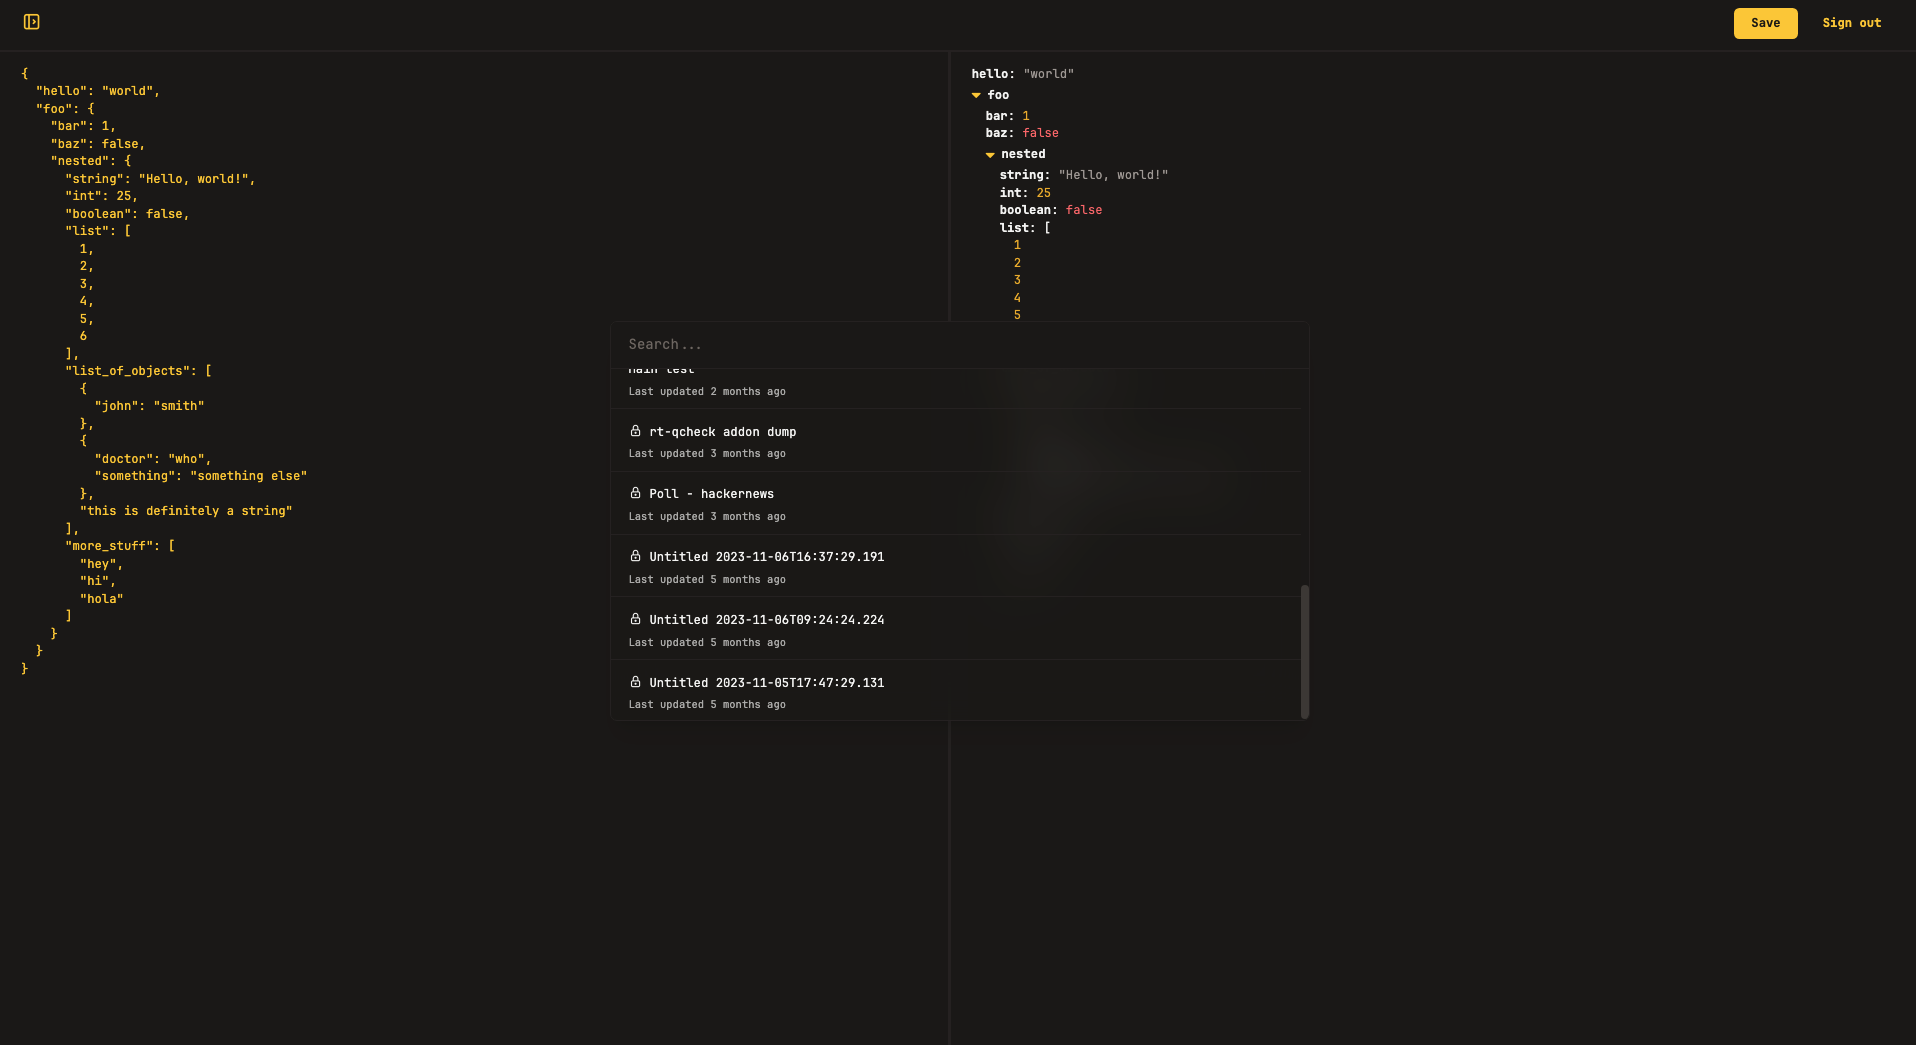Viewport: 1916px width, 1045px height.
Task: Click lock icon beside Poll - hackernews
Action: 635,493
